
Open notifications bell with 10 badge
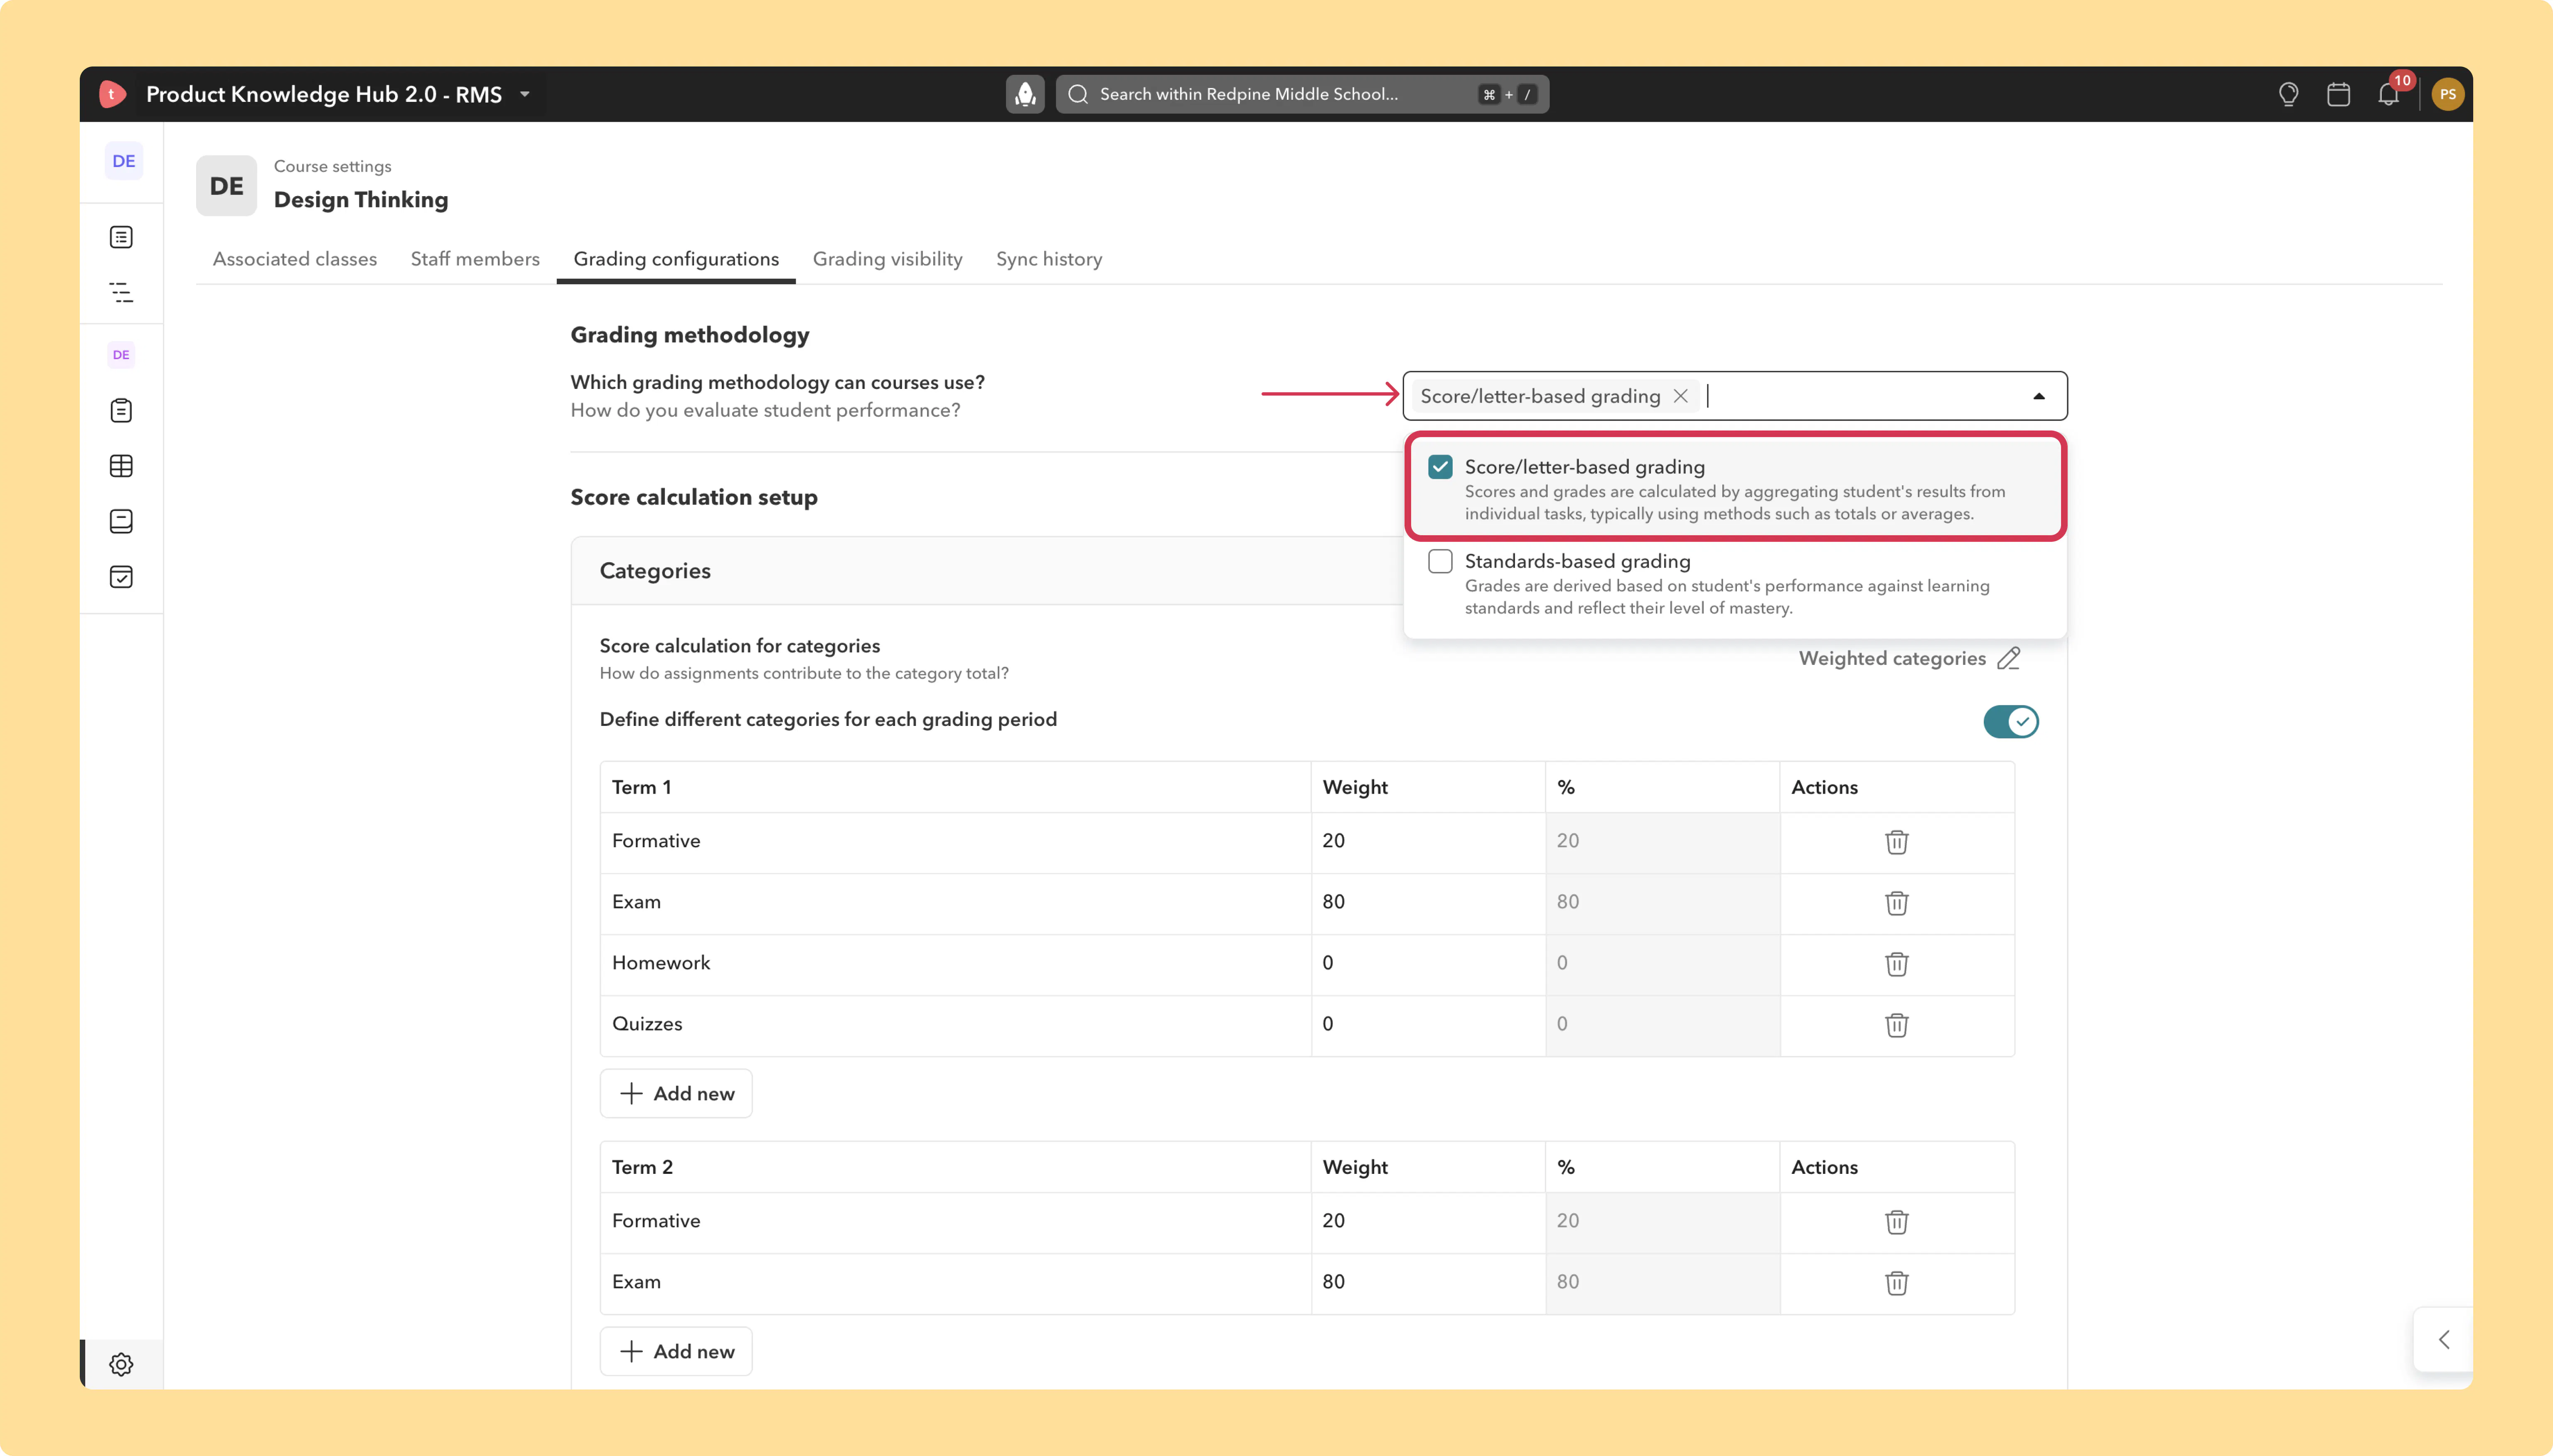2389,94
